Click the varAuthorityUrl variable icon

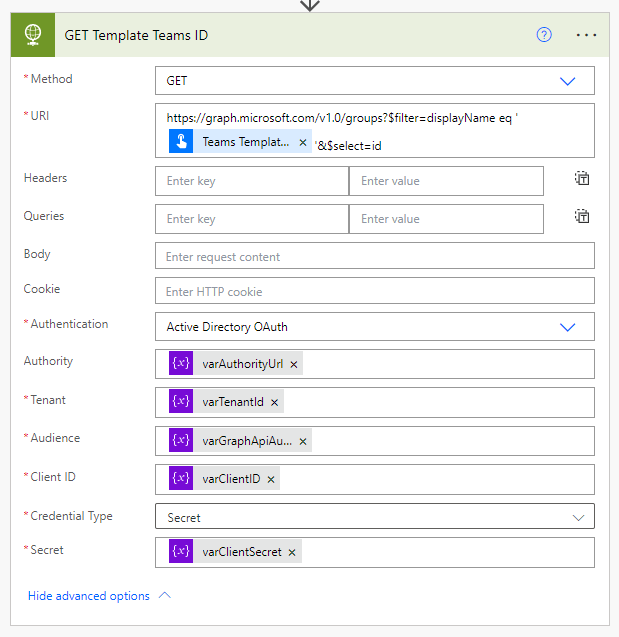click(x=181, y=363)
